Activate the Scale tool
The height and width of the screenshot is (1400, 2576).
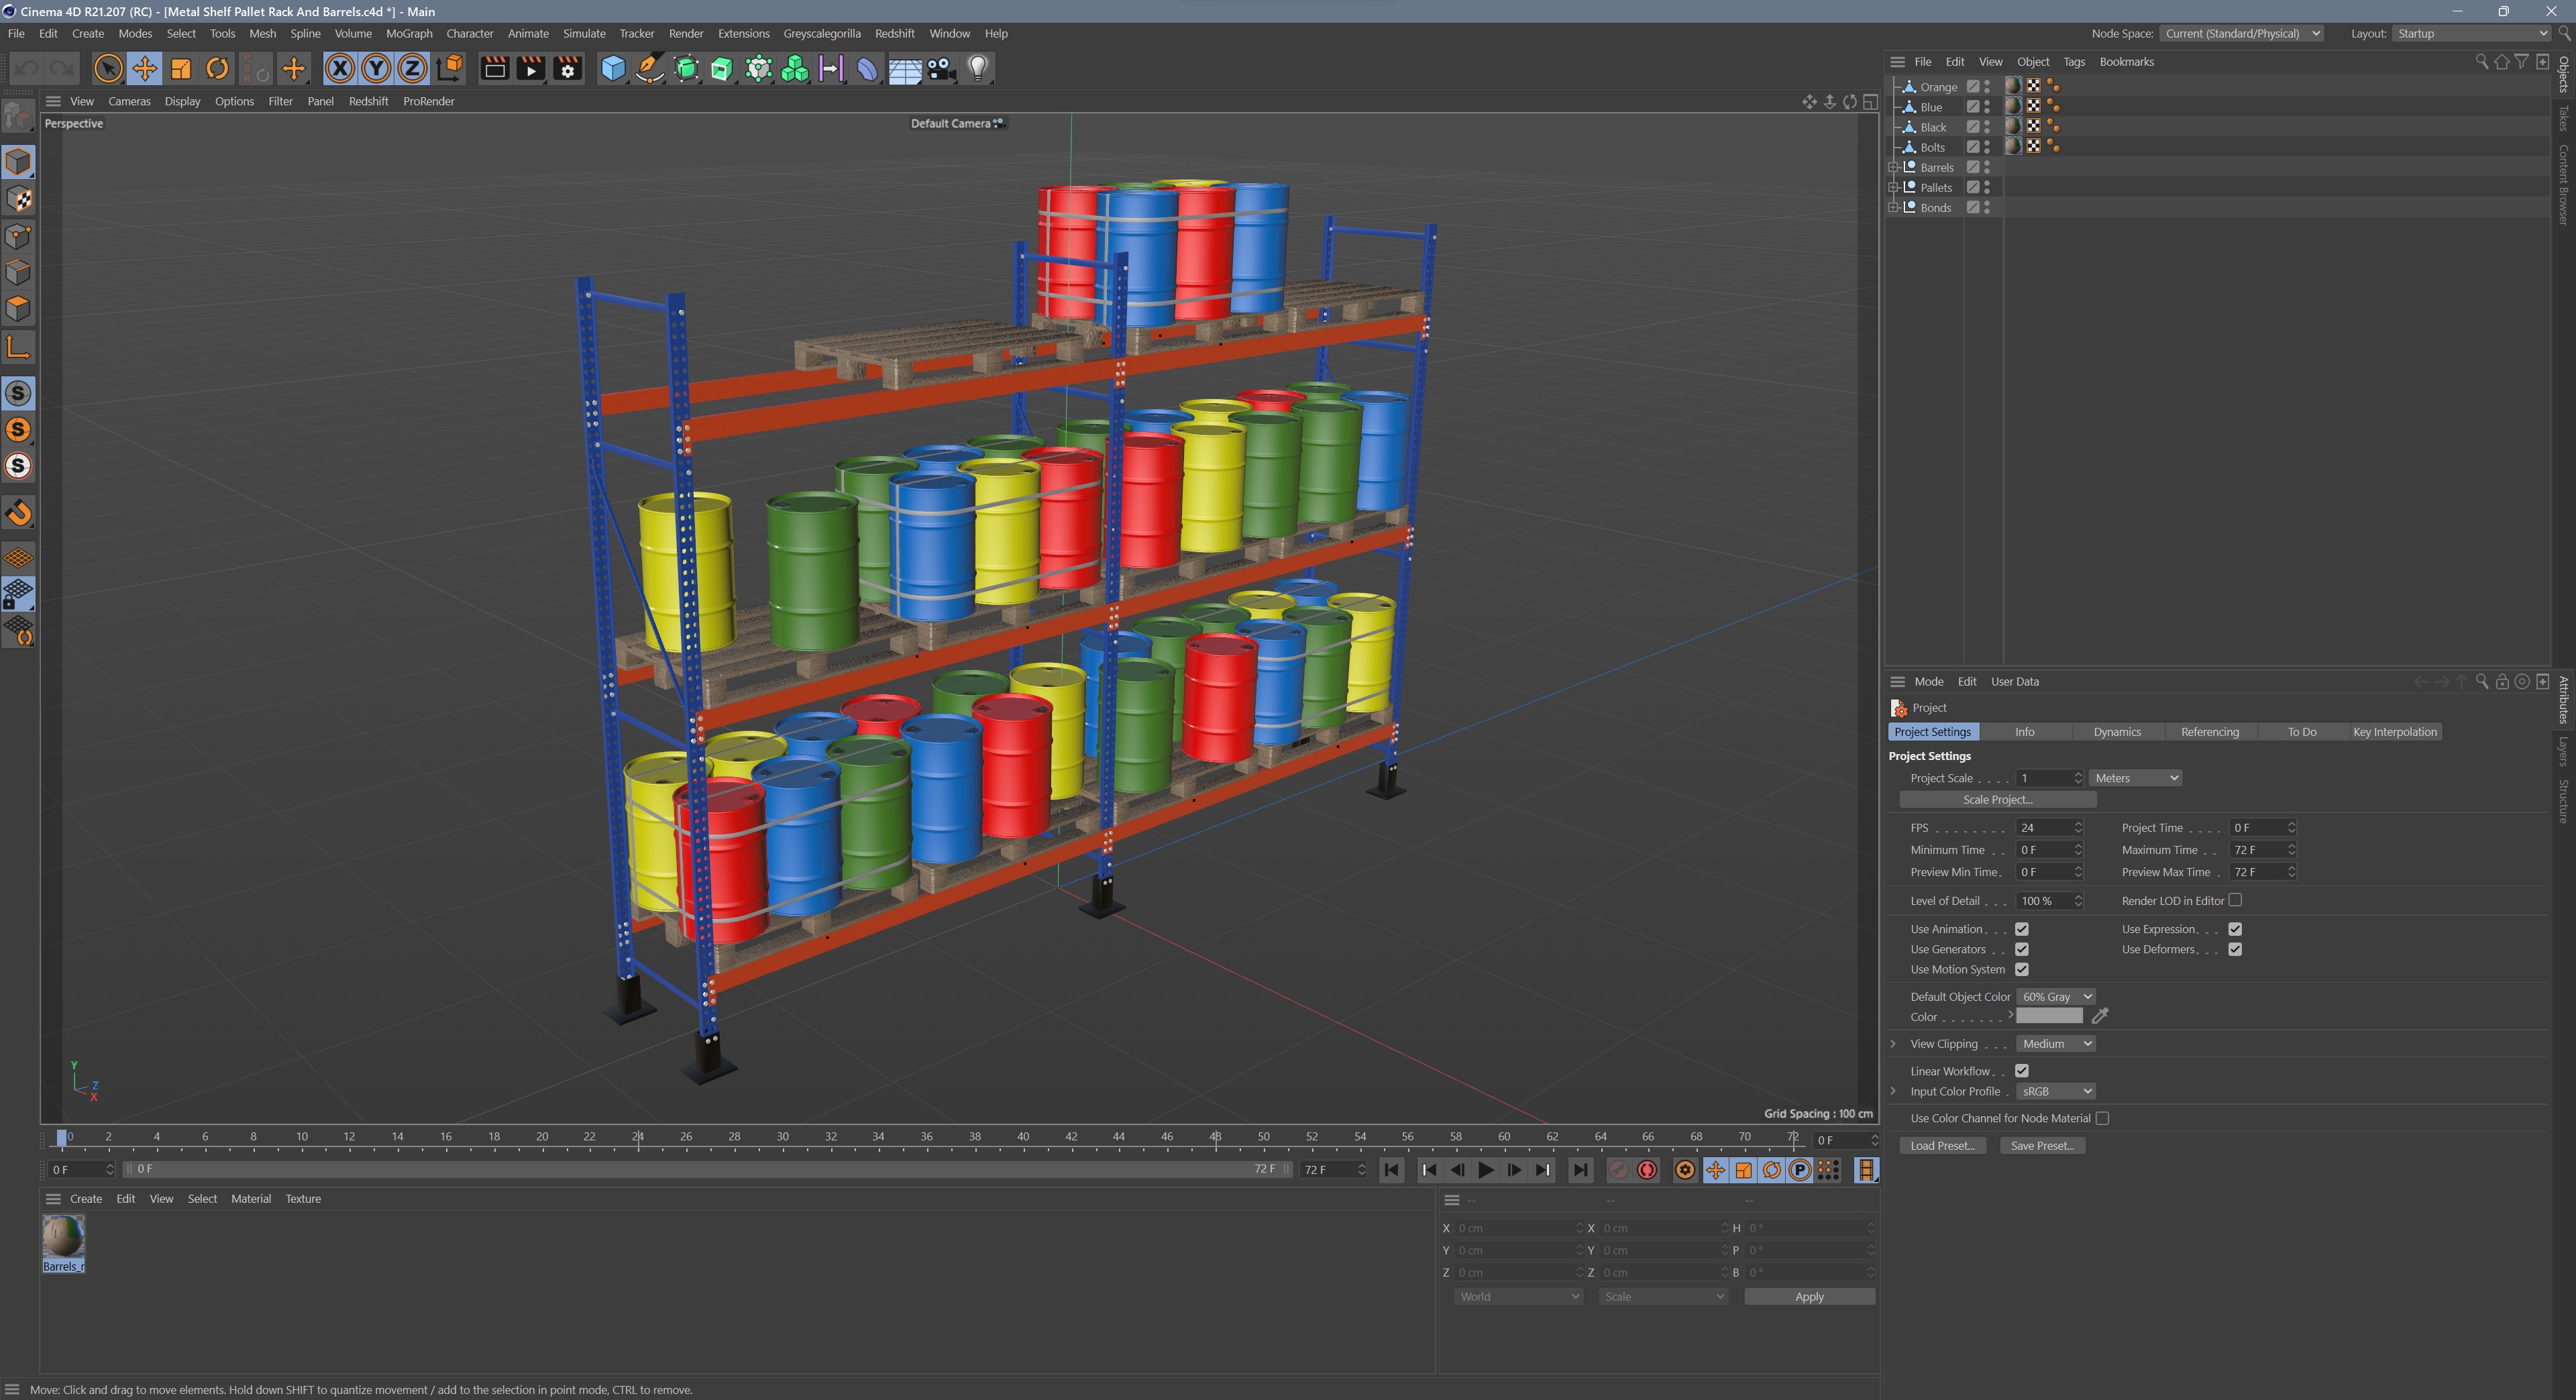181,68
